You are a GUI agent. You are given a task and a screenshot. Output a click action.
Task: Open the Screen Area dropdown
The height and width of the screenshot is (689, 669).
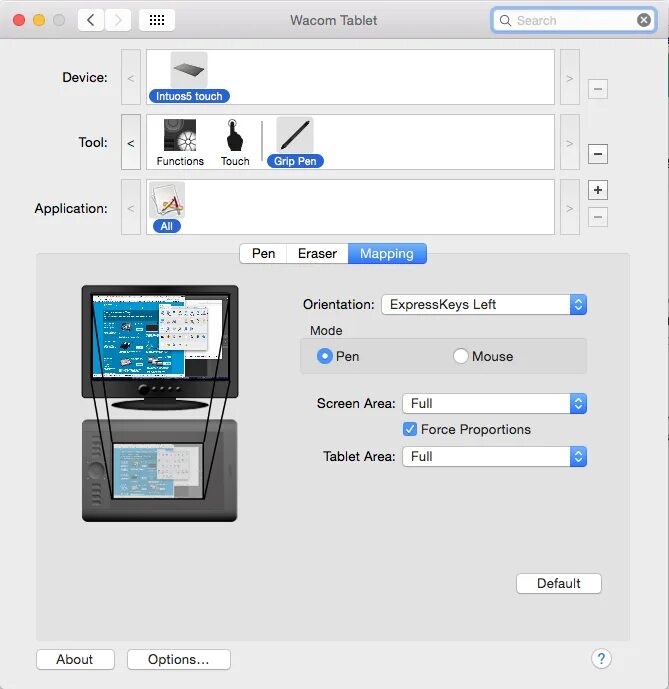(x=494, y=403)
